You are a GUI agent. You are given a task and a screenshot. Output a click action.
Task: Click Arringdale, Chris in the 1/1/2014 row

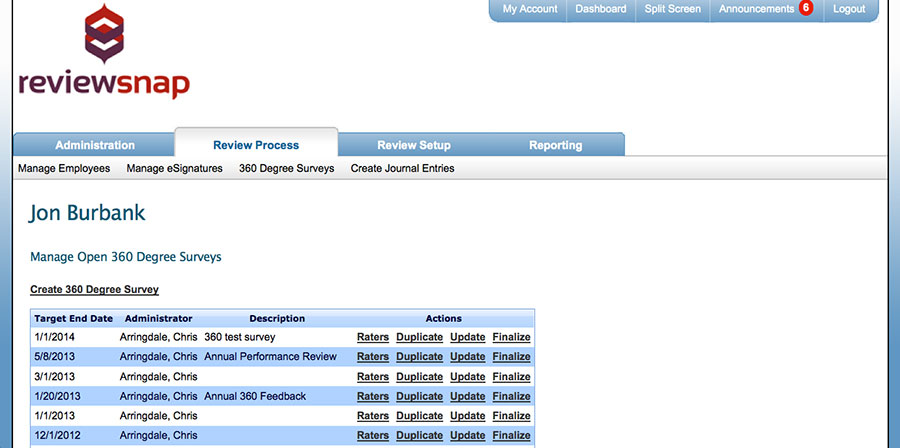[x=158, y=337]
